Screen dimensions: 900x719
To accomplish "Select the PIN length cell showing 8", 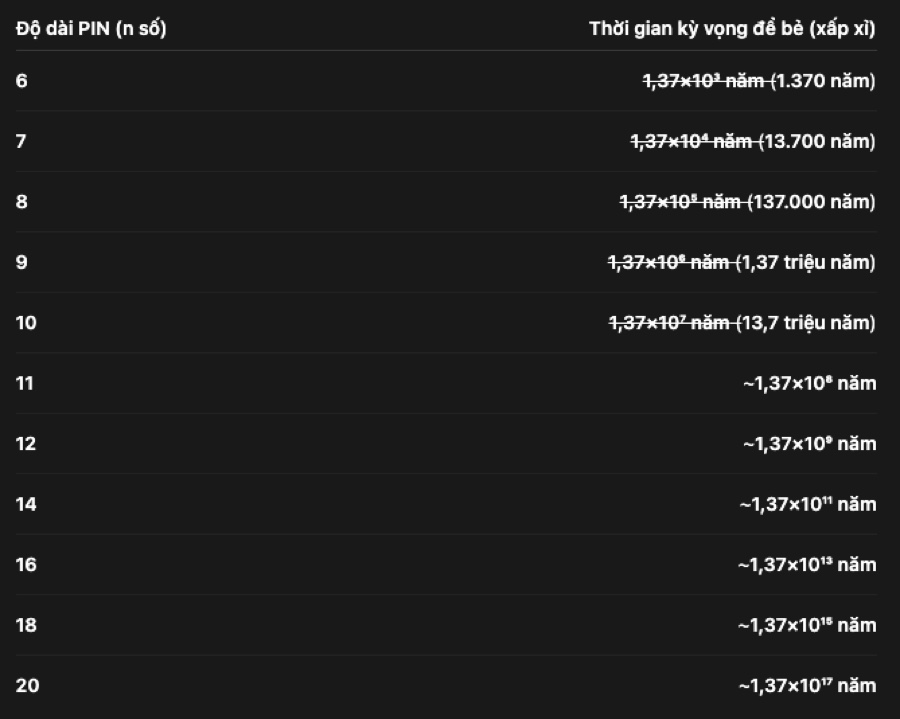I will tap(22, 202).
